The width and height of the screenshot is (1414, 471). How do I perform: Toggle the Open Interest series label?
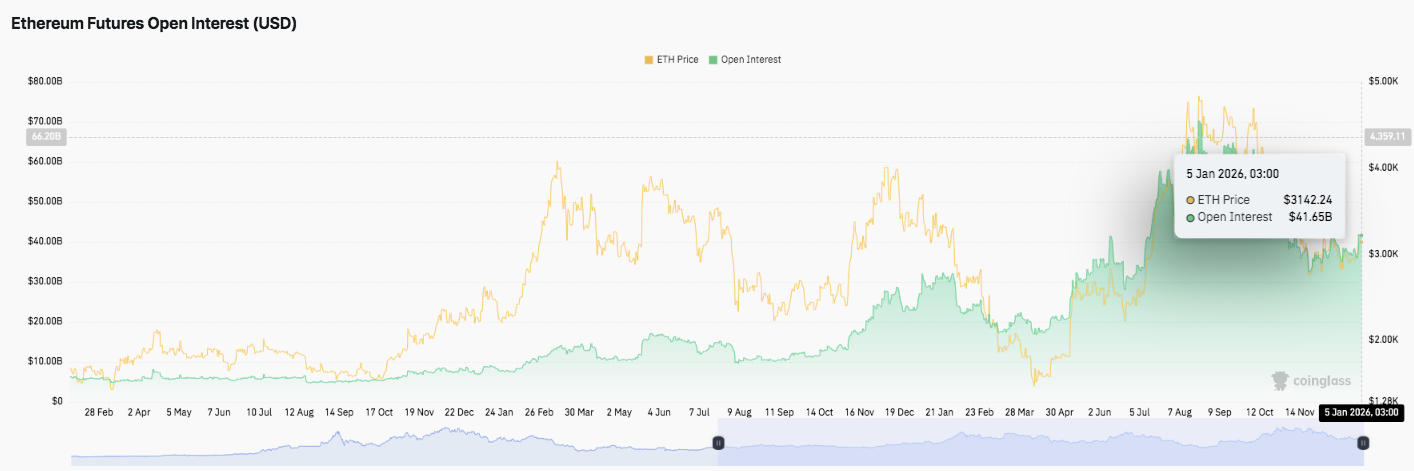coord(750,60)
